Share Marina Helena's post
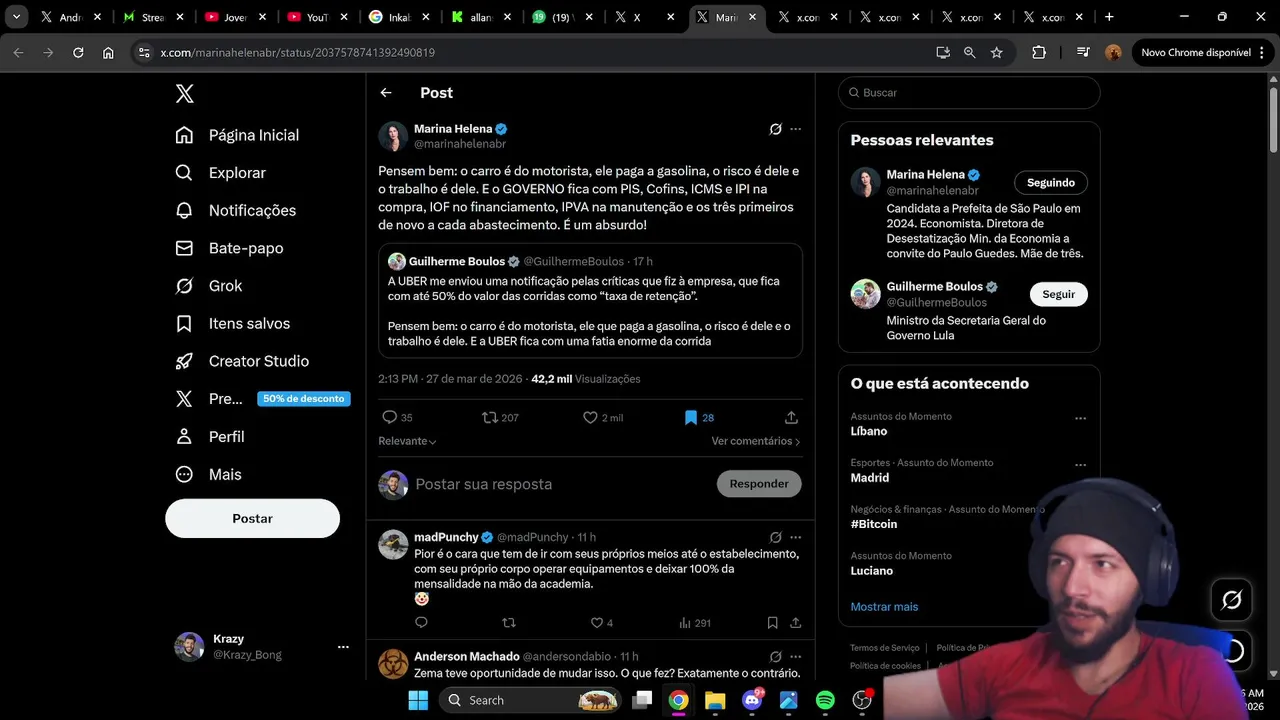Image resolution: width=1280 pixels, height=720 pixels. 791,417
